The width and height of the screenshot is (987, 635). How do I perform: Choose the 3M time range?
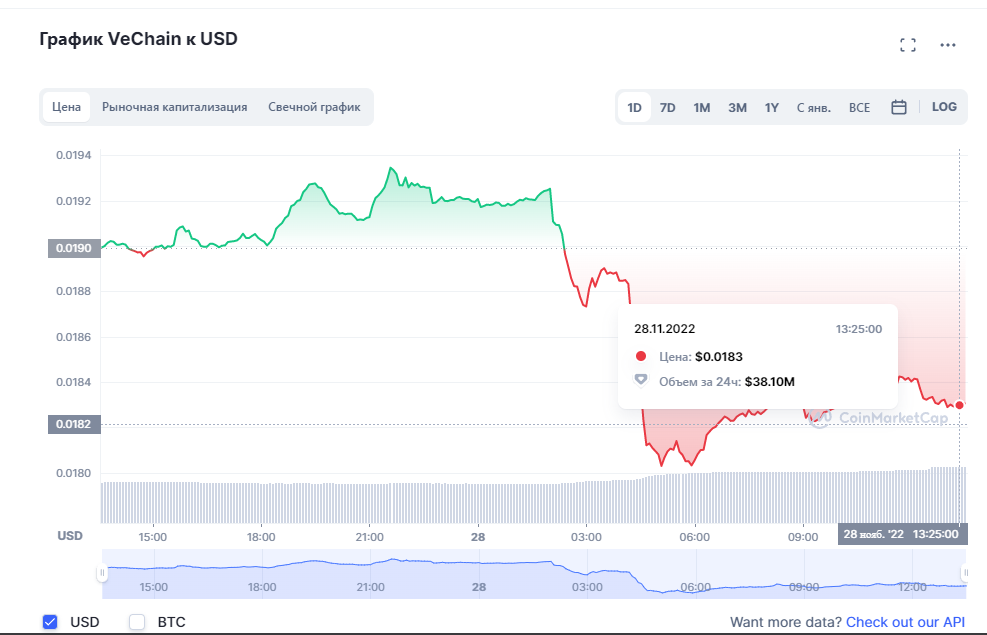737,108
